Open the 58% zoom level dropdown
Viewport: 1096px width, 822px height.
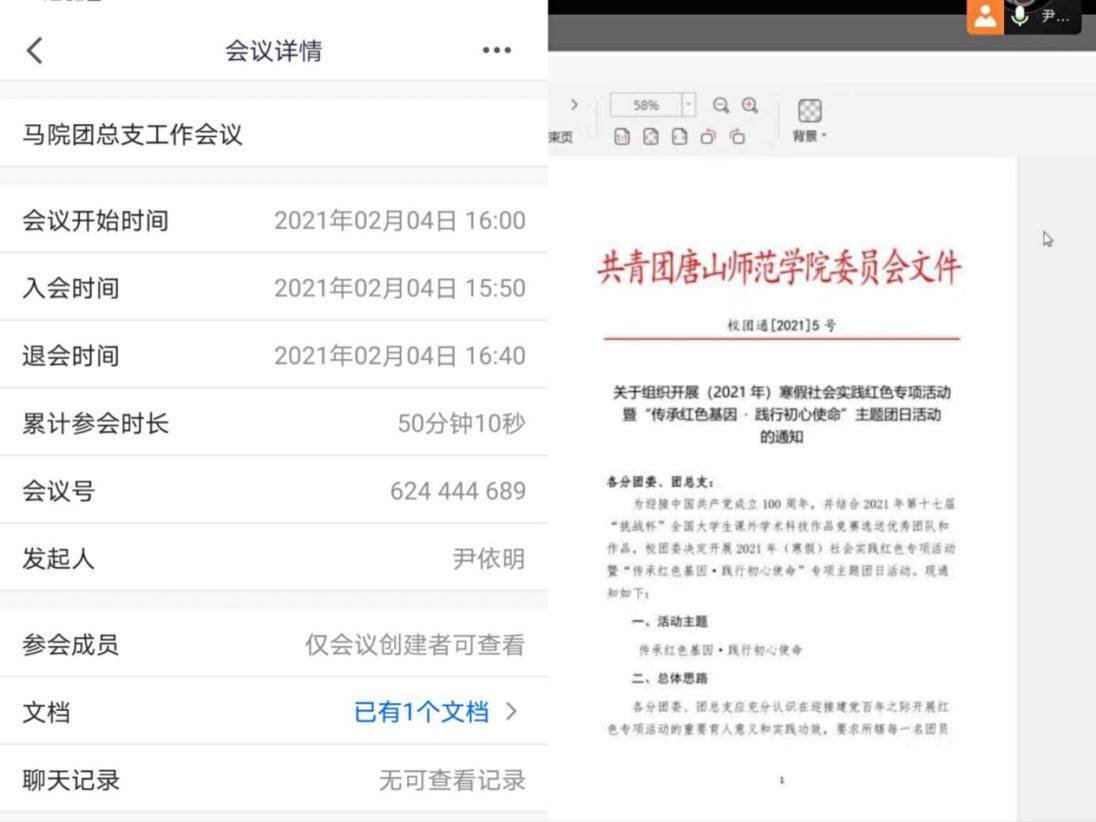coord(689,105)
